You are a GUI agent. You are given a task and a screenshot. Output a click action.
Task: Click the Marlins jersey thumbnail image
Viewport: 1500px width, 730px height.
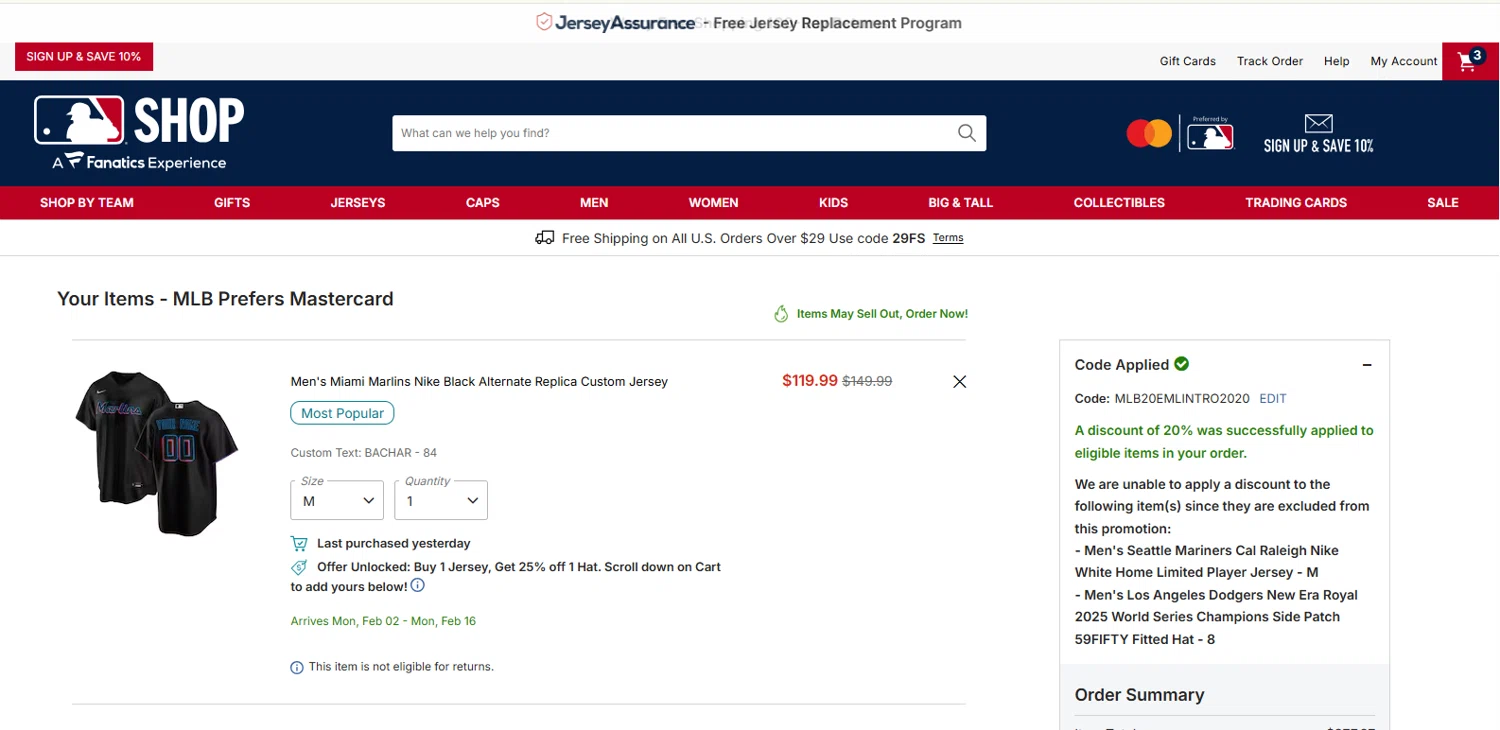(157, 452)
